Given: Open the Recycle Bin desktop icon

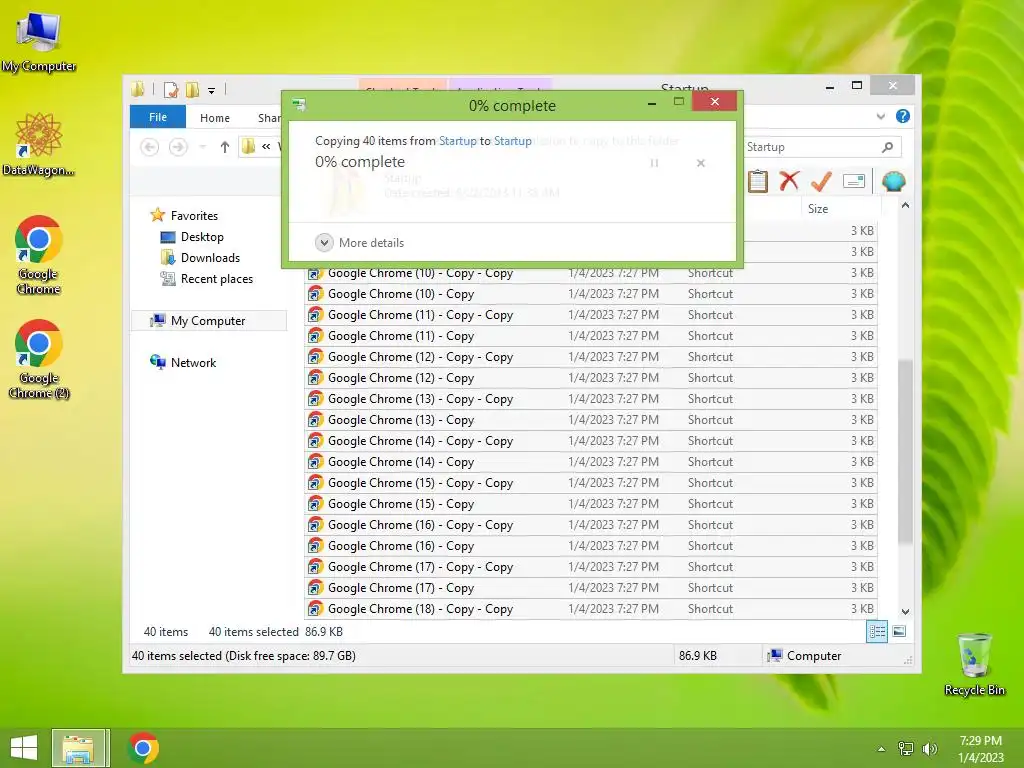Looking at the screenshot, I should coord(974,664).
